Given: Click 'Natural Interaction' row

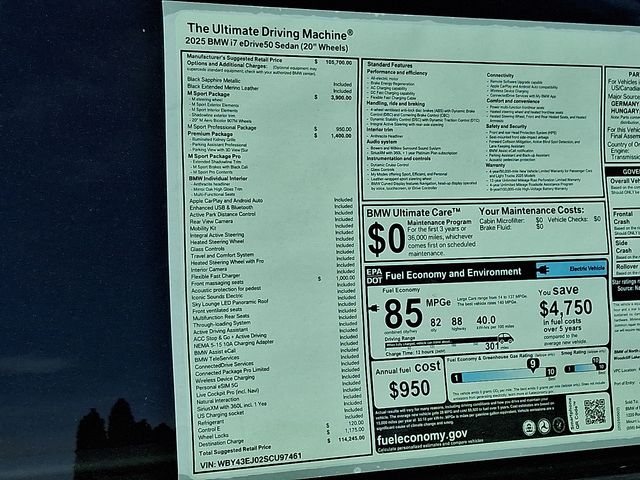Looking at the screenshot, I should pos(218,401).
